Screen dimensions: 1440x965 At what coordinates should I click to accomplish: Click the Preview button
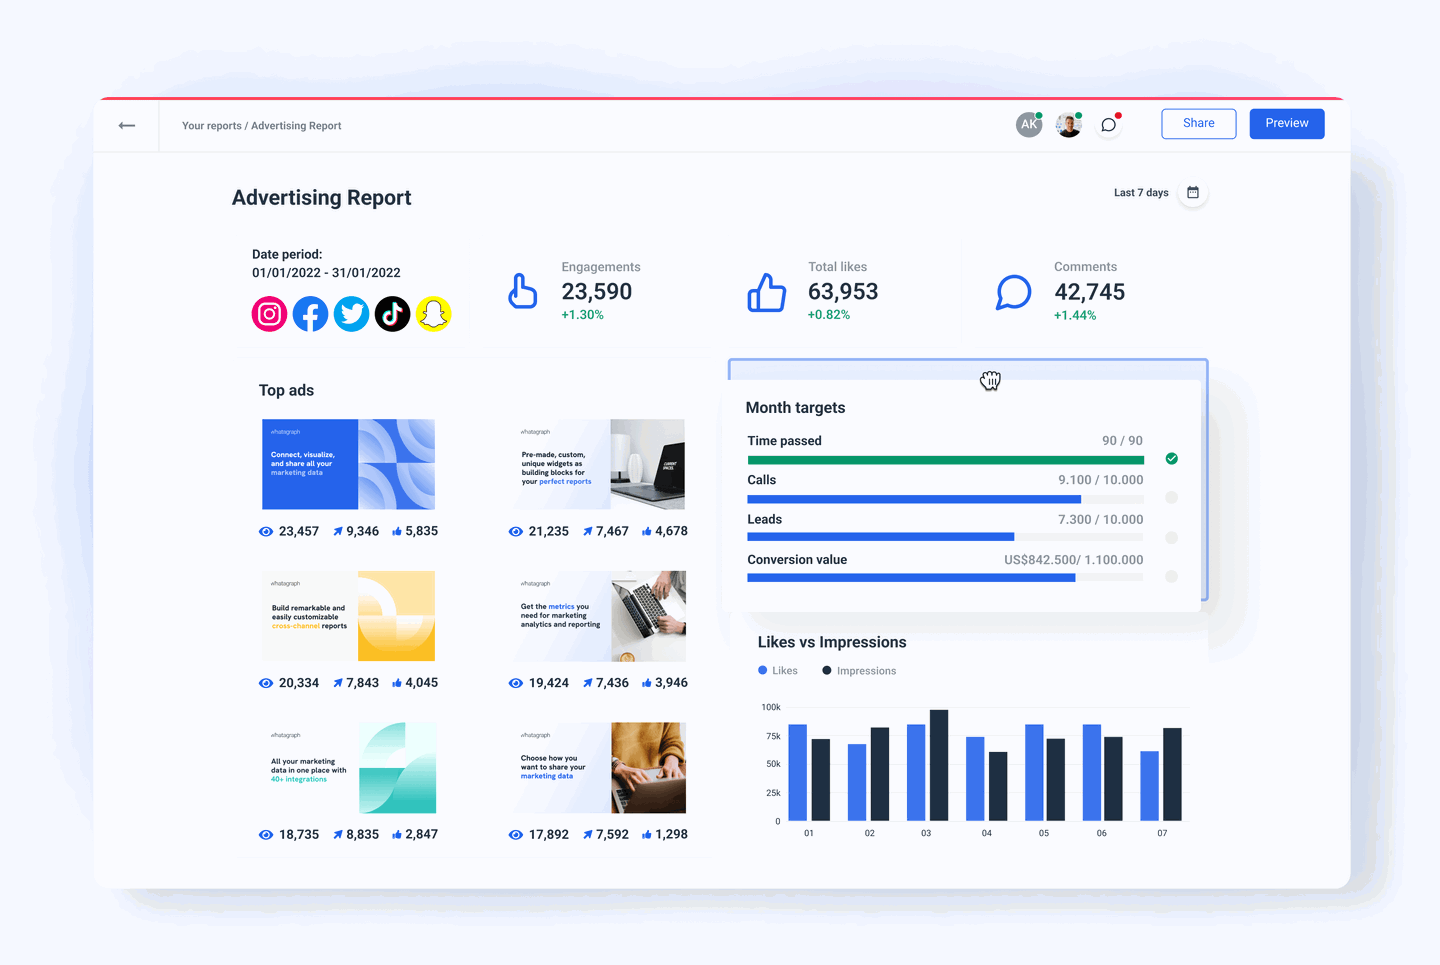point(1287,123)
